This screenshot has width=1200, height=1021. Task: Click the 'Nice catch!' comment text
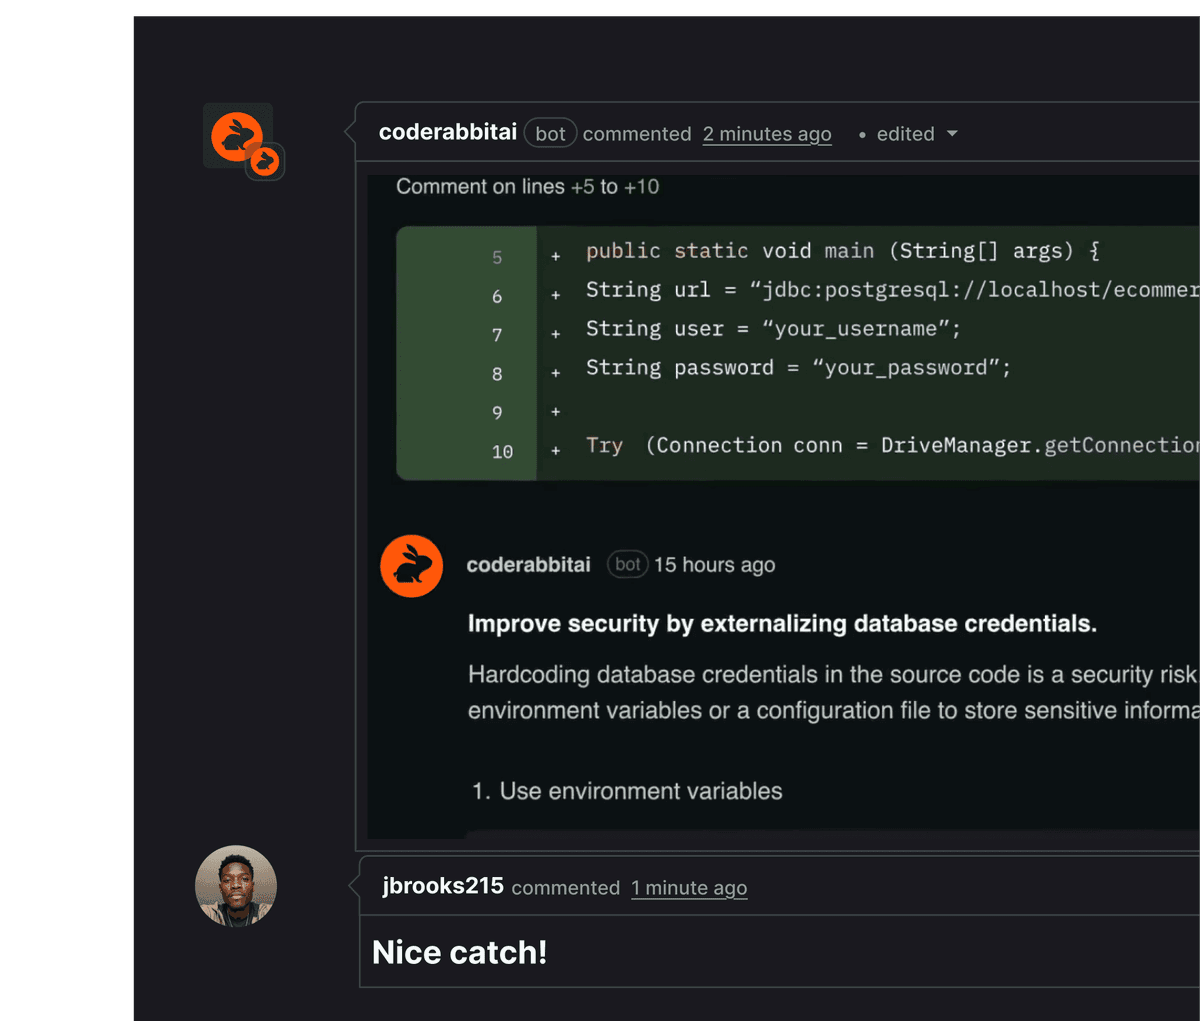(x=460, y=952)
